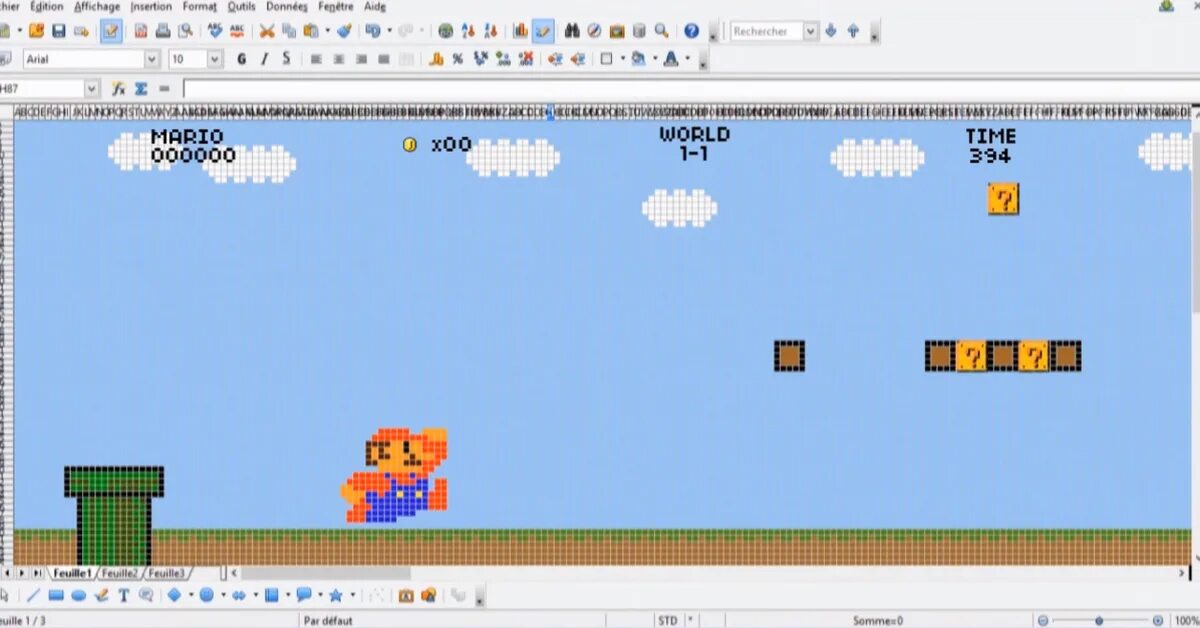Click in the Rechercher search field
The height and width of the screenshot is (628, 1200).
[x=766, y=31]
